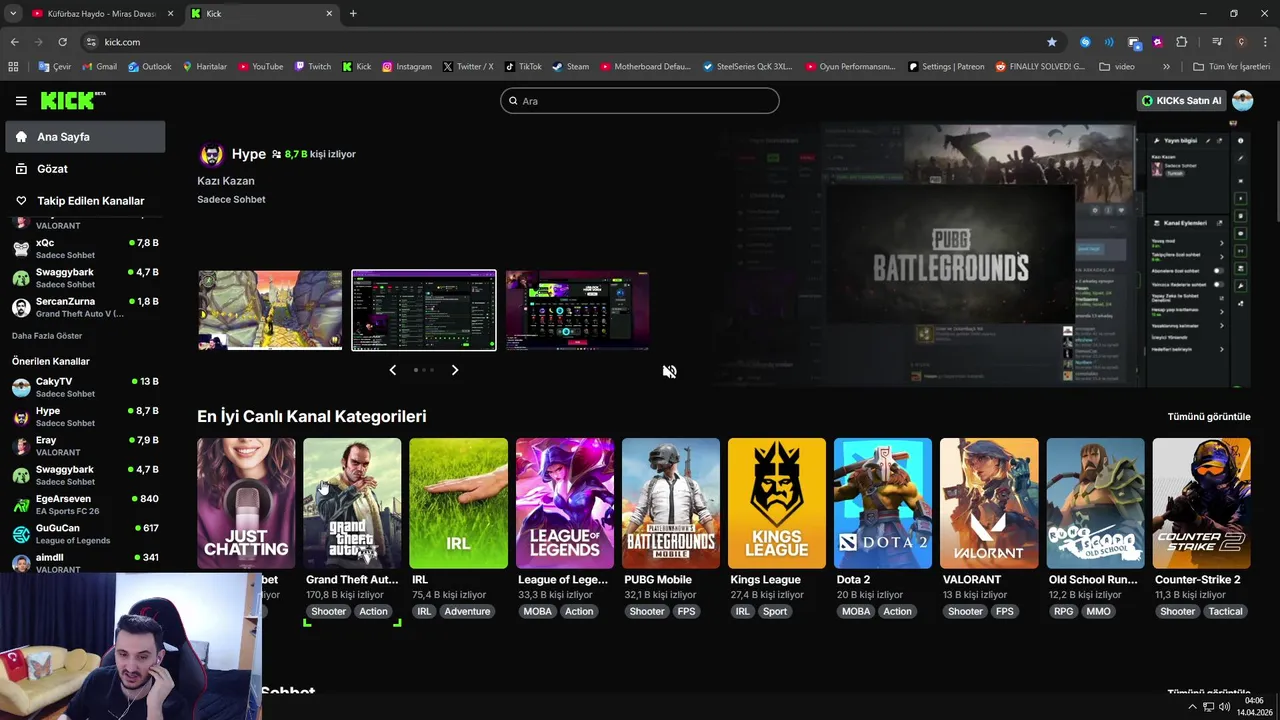Open the TikTok bookmark

pyautogui.click(x=523, y=67)
